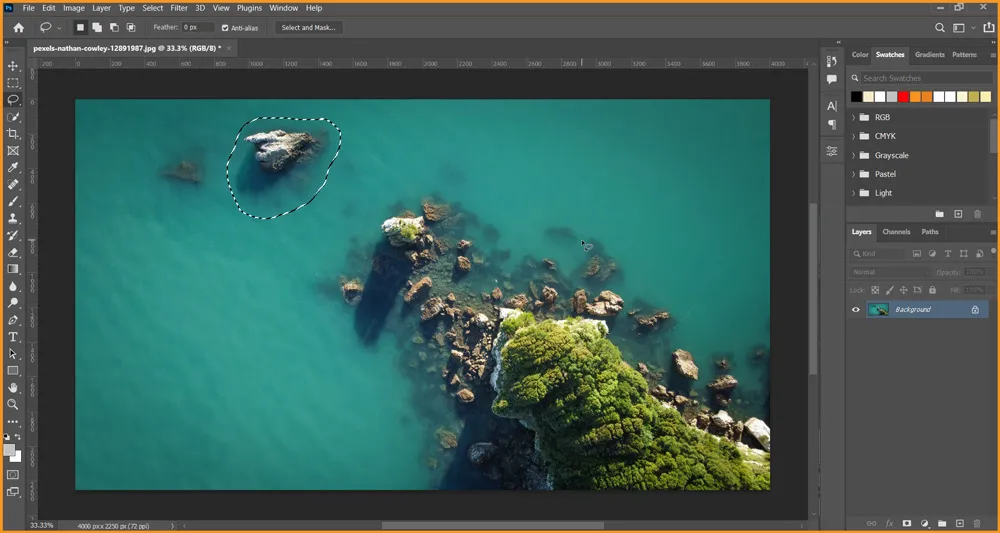Hide the Background layer with the eye icon

pyautogui.click(x=856, y=310)
